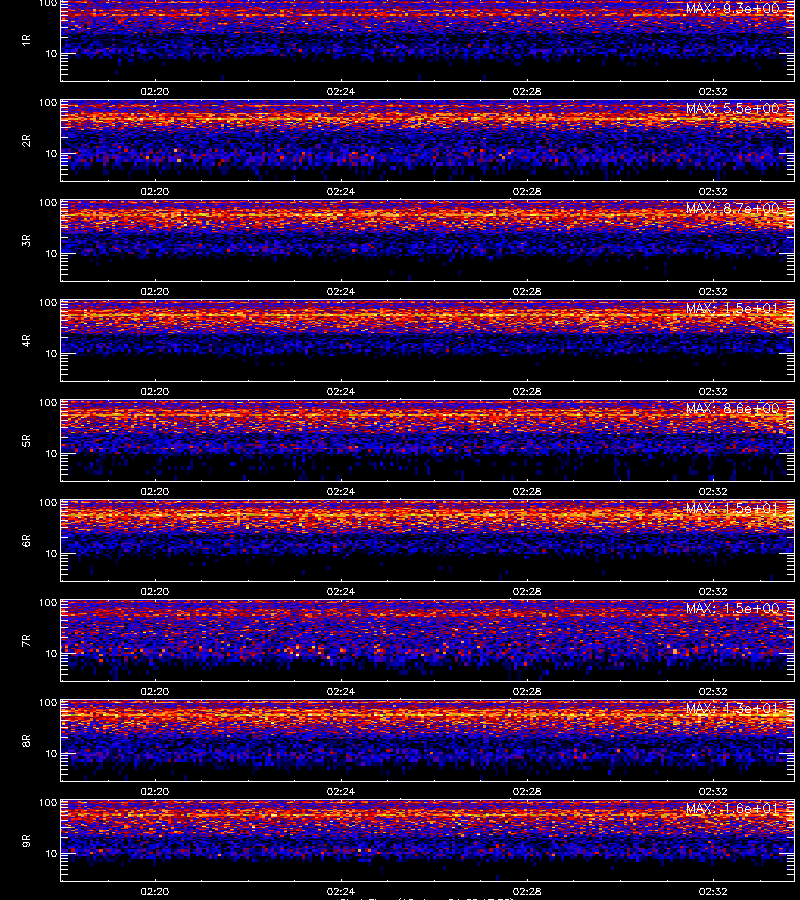
Task: Click the 02:28 time label under panel 4R
Action: click(527, 391)
